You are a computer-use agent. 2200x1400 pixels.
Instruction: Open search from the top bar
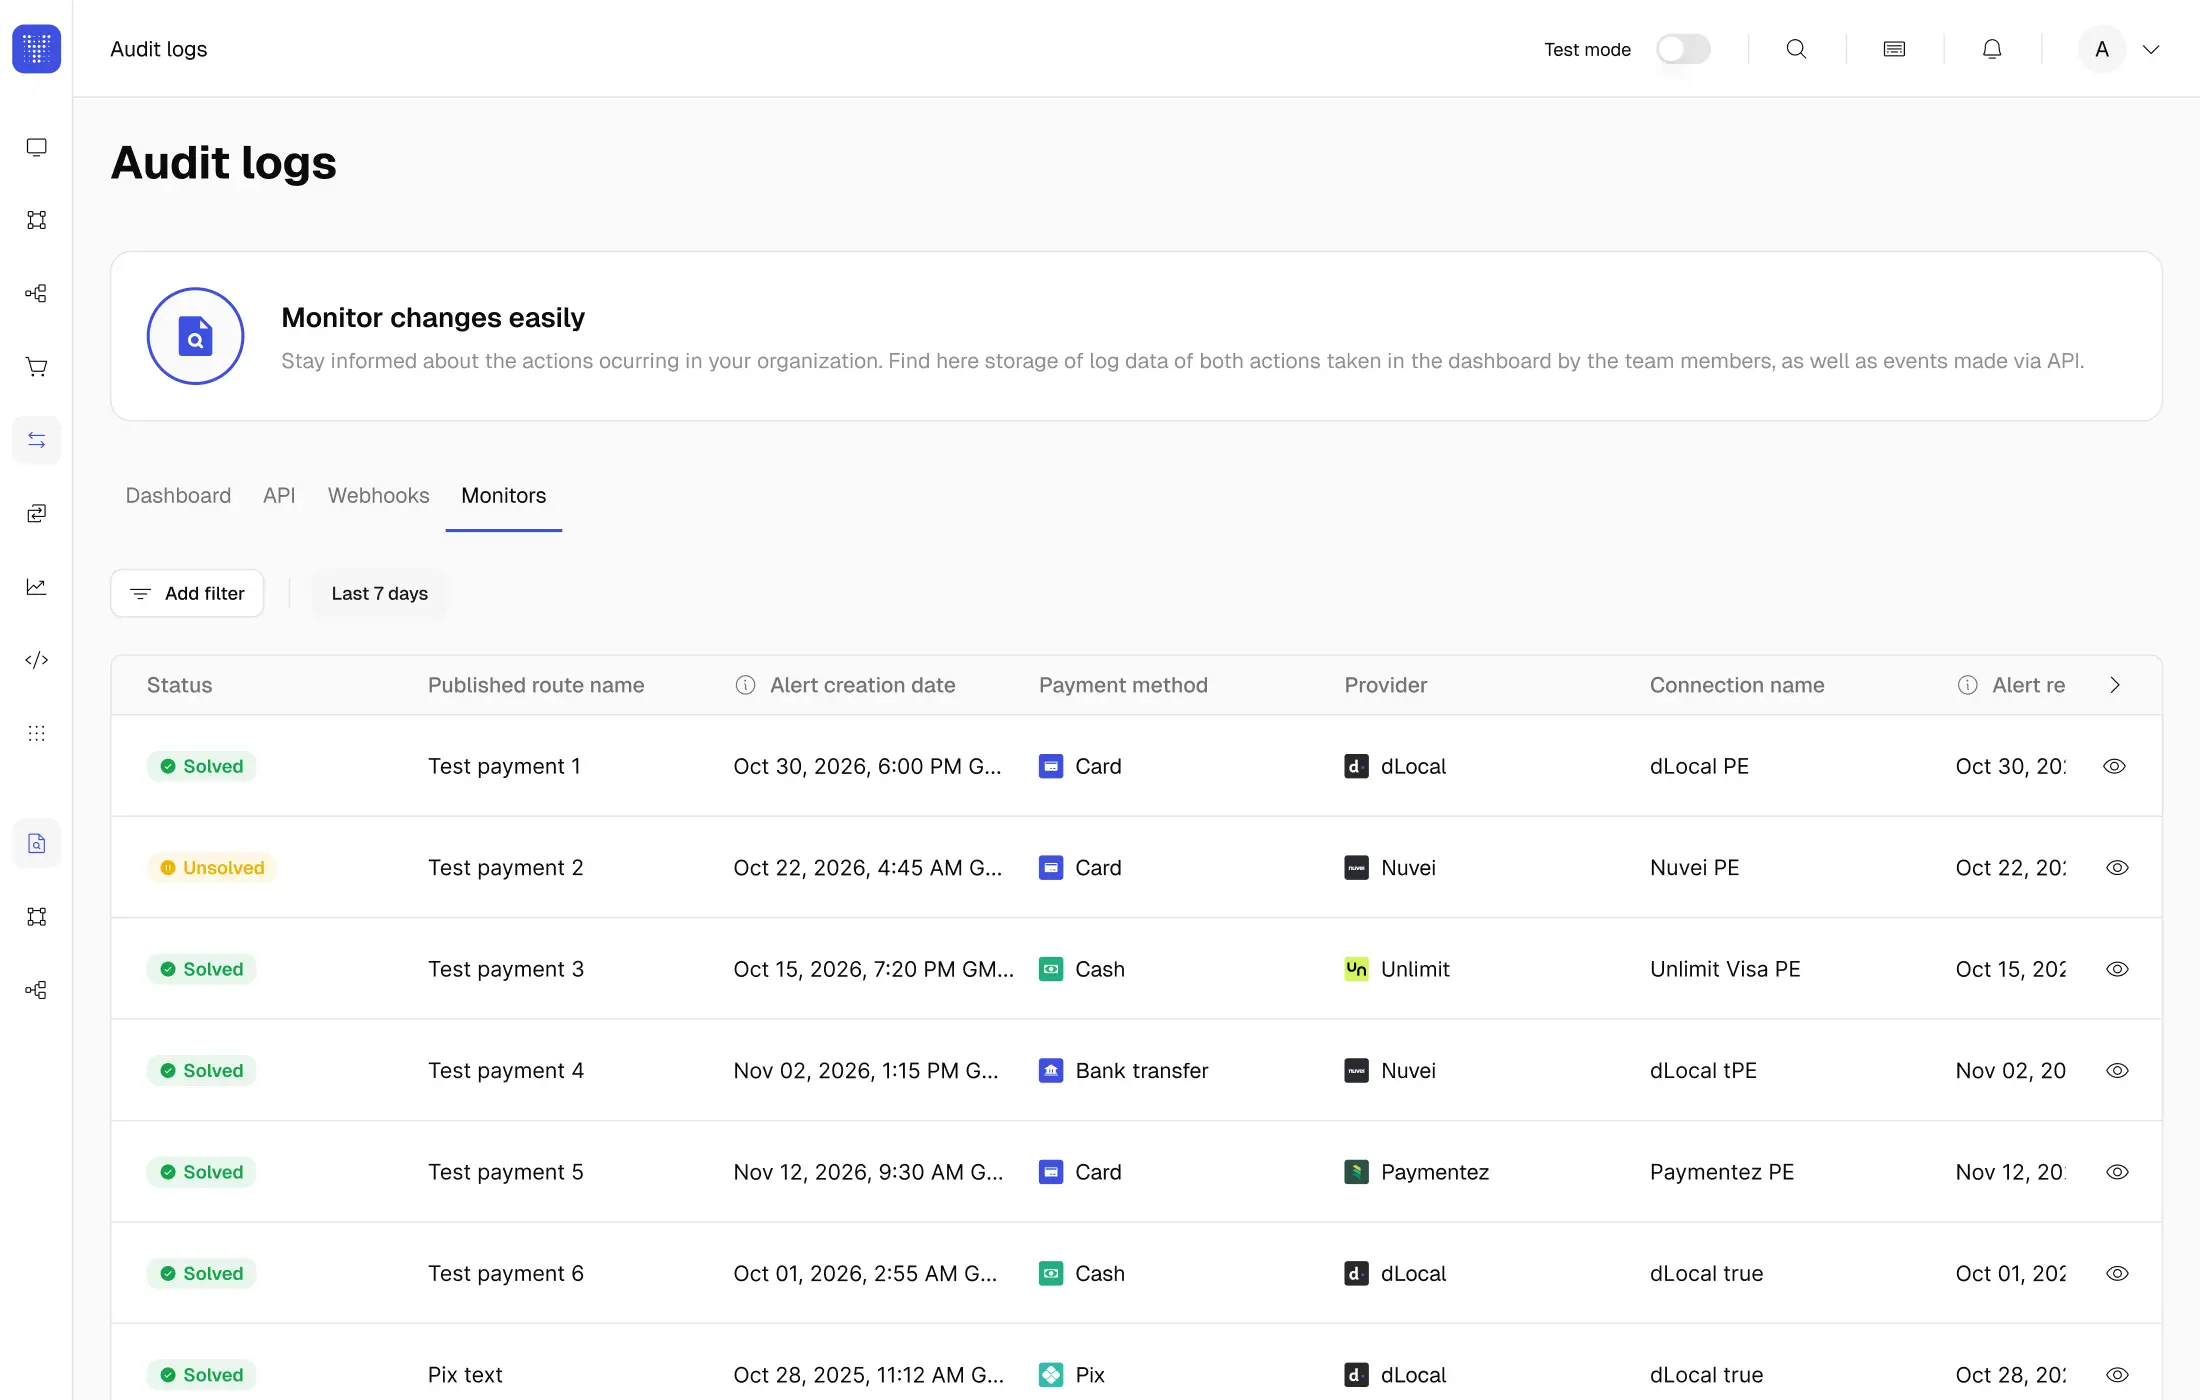(x=1796, y=49)
